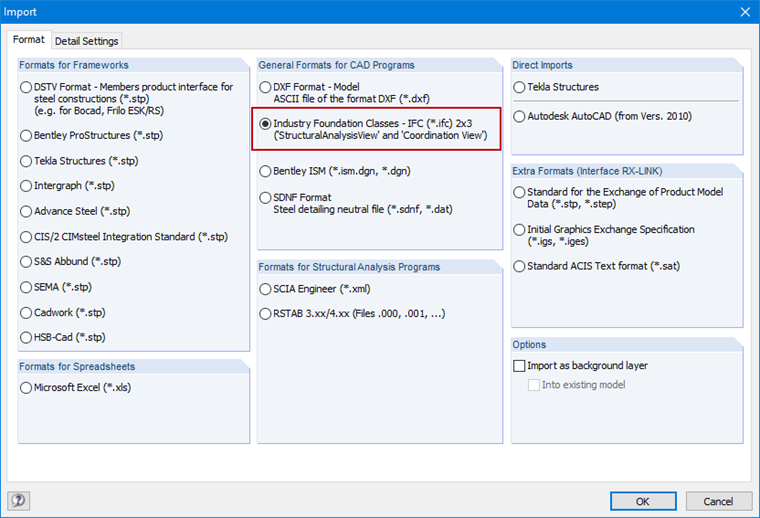Image resolution: width=760 pixels, height=518 pixels.
Task: Click the help icon at bottom left
Action: tap(18, 500)
